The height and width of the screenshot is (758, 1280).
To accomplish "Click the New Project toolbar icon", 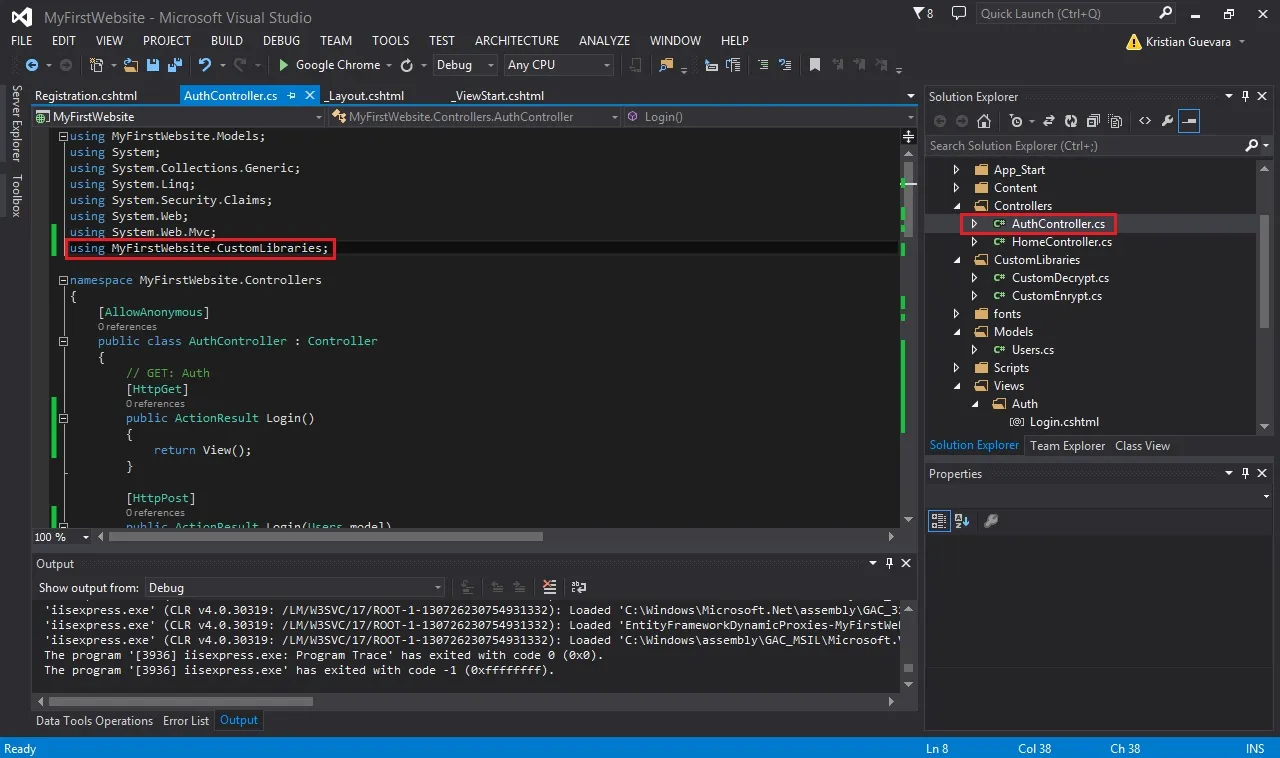I will (96, 65).
